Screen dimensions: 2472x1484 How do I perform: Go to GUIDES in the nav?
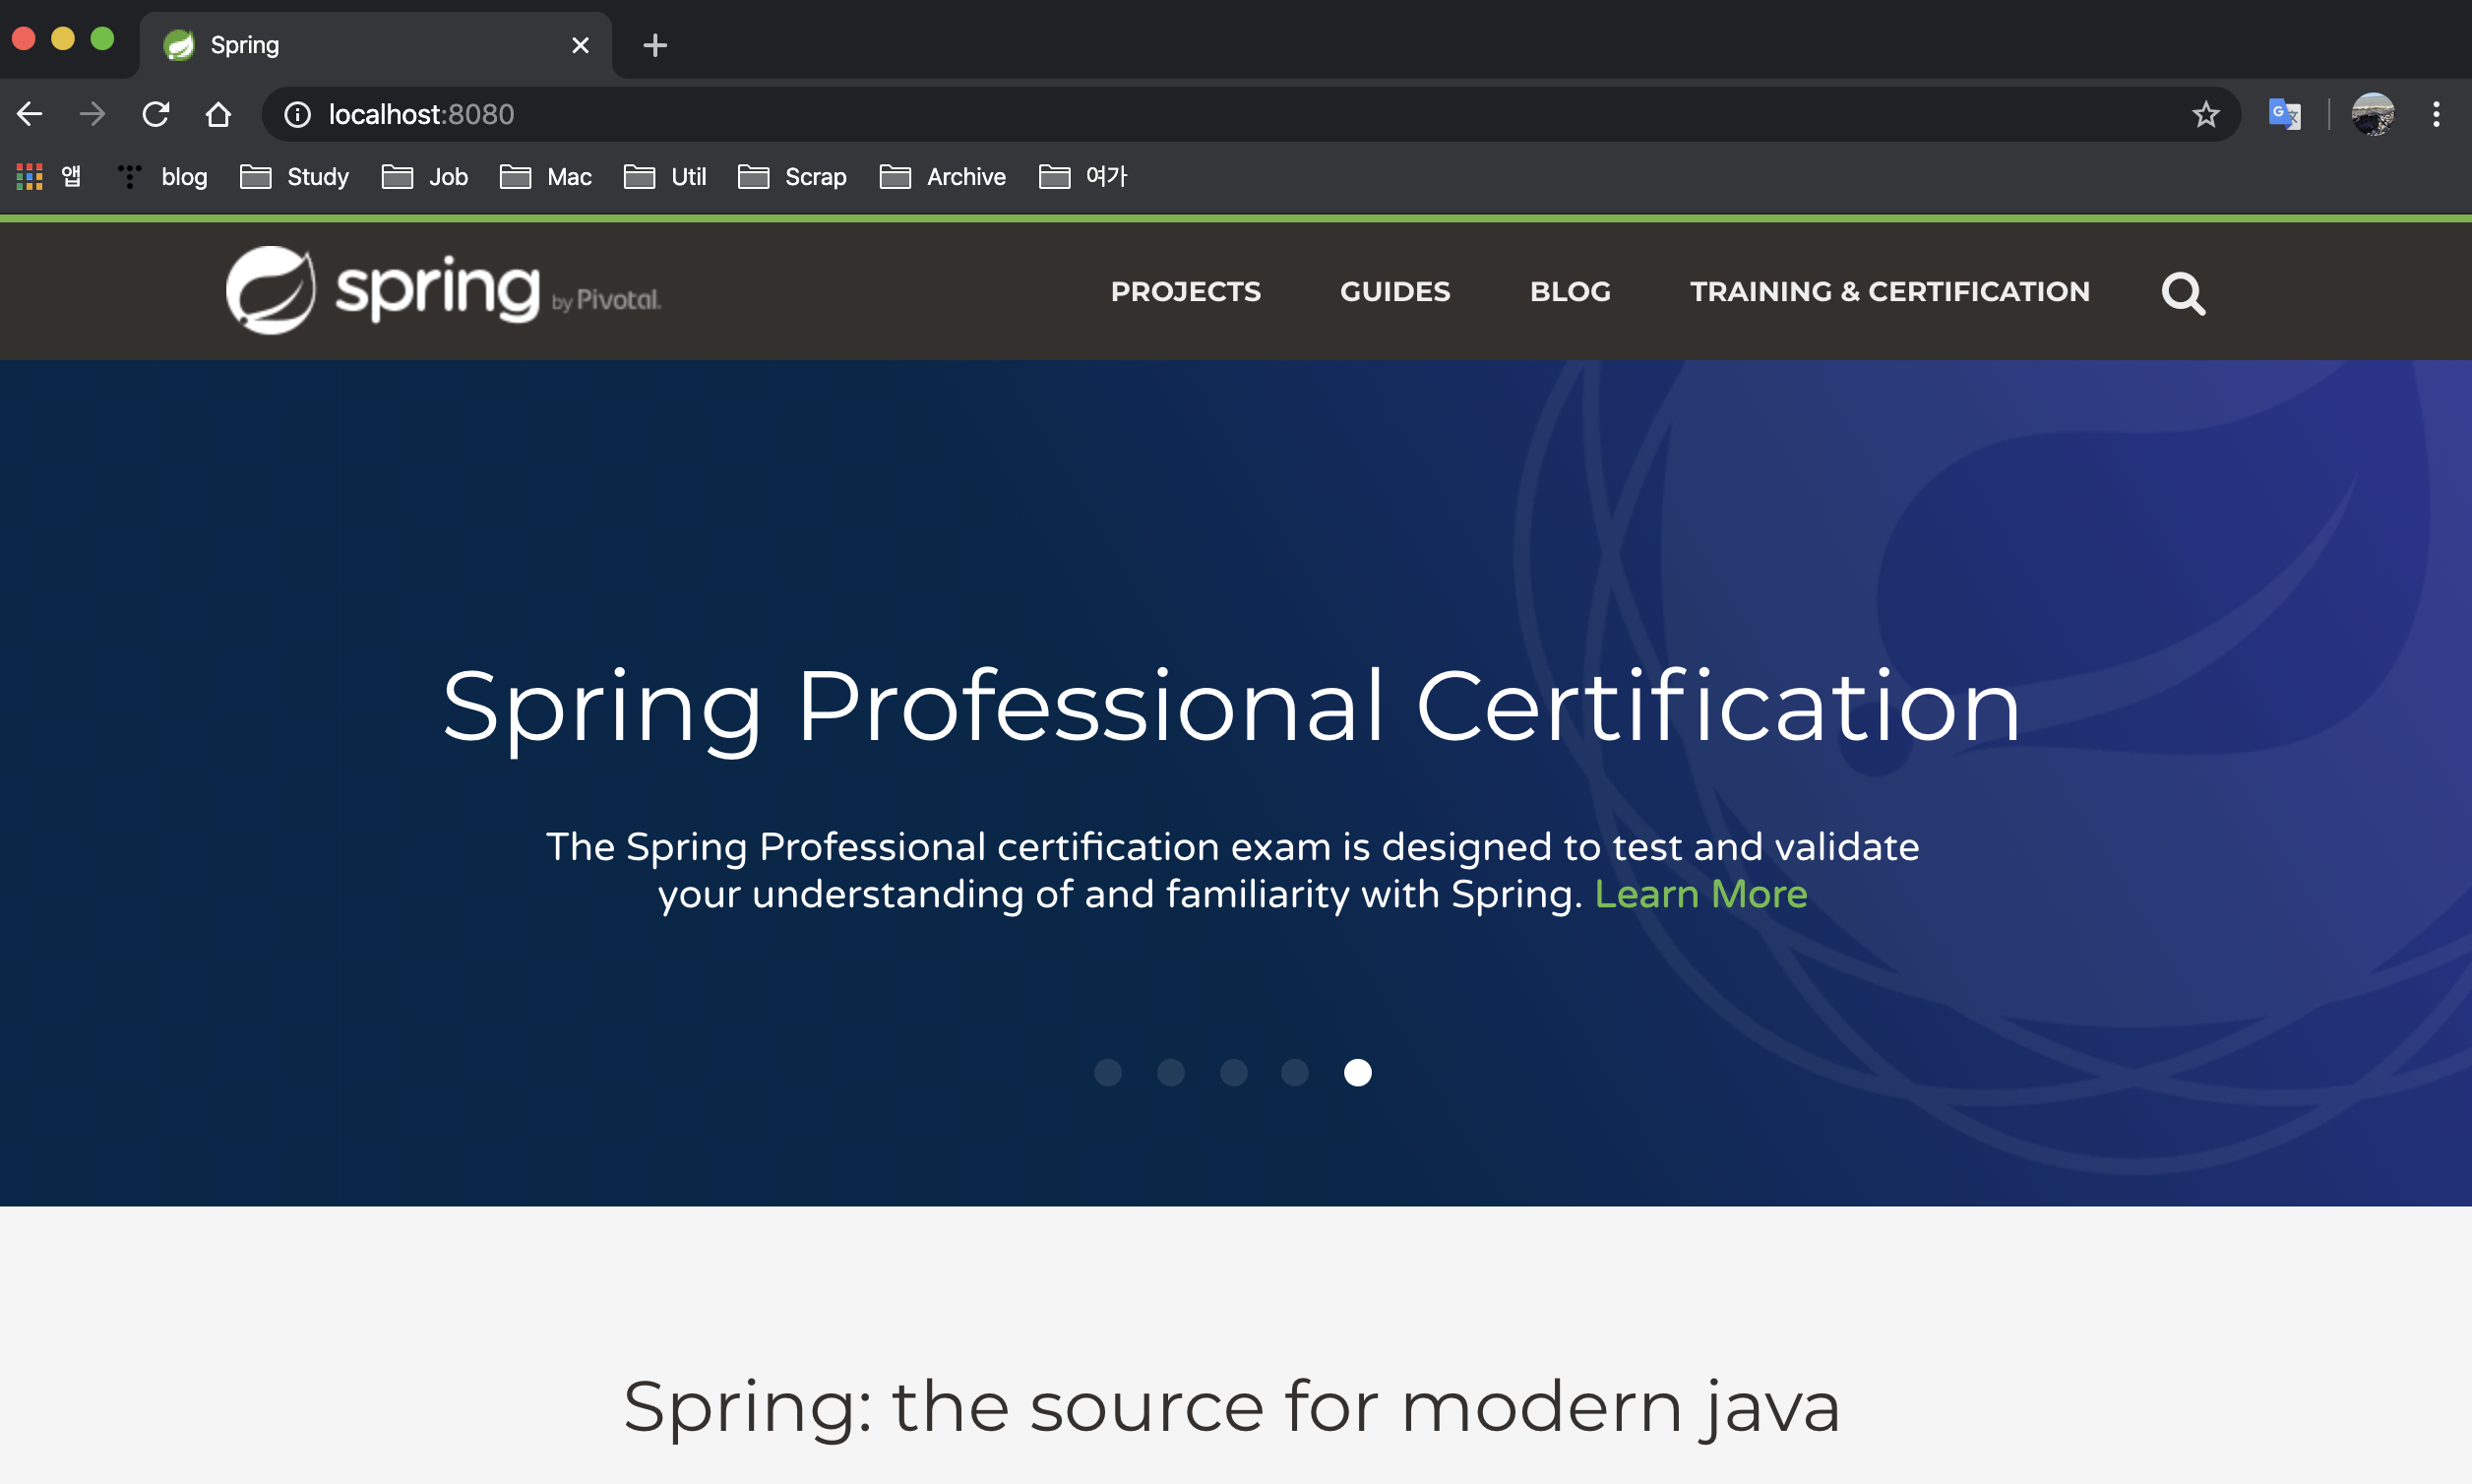tap(1395, 291)
